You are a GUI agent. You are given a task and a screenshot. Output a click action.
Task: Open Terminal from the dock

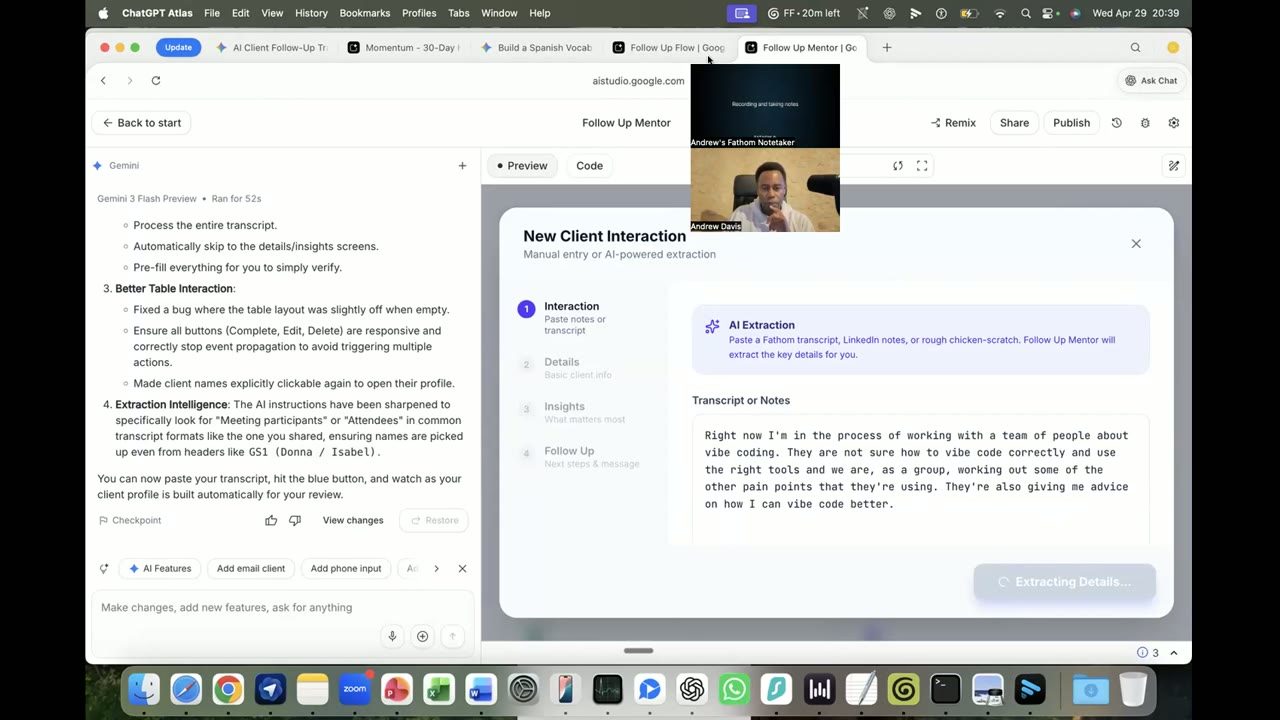(945, 690)
